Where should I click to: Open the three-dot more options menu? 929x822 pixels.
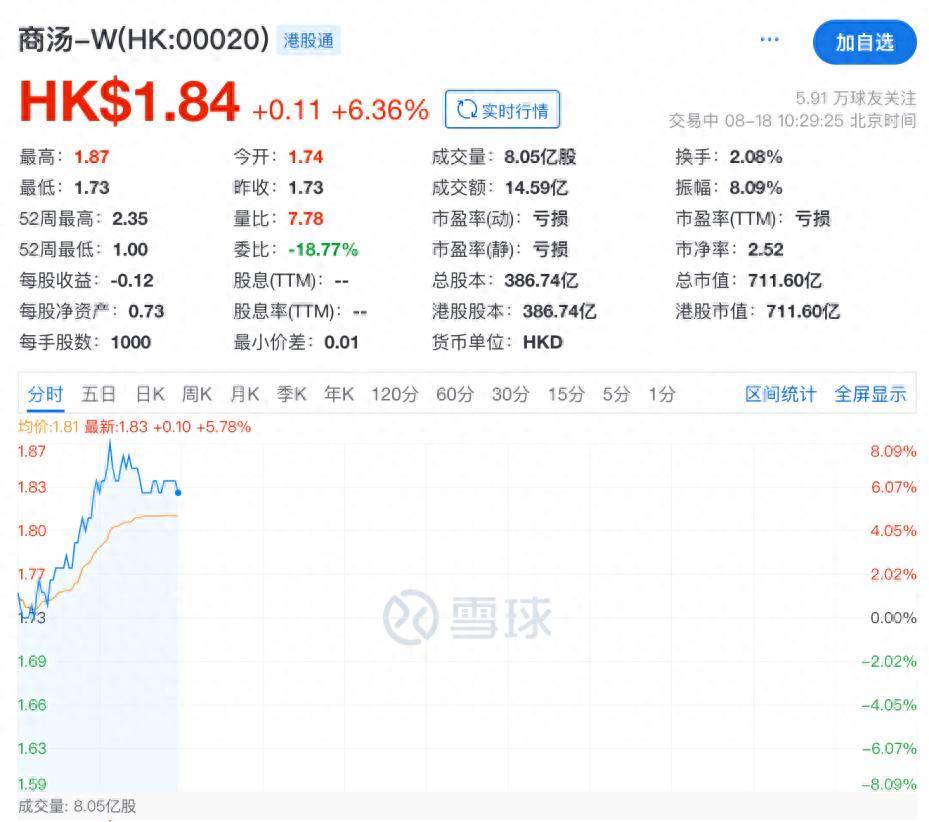[769, 40]
